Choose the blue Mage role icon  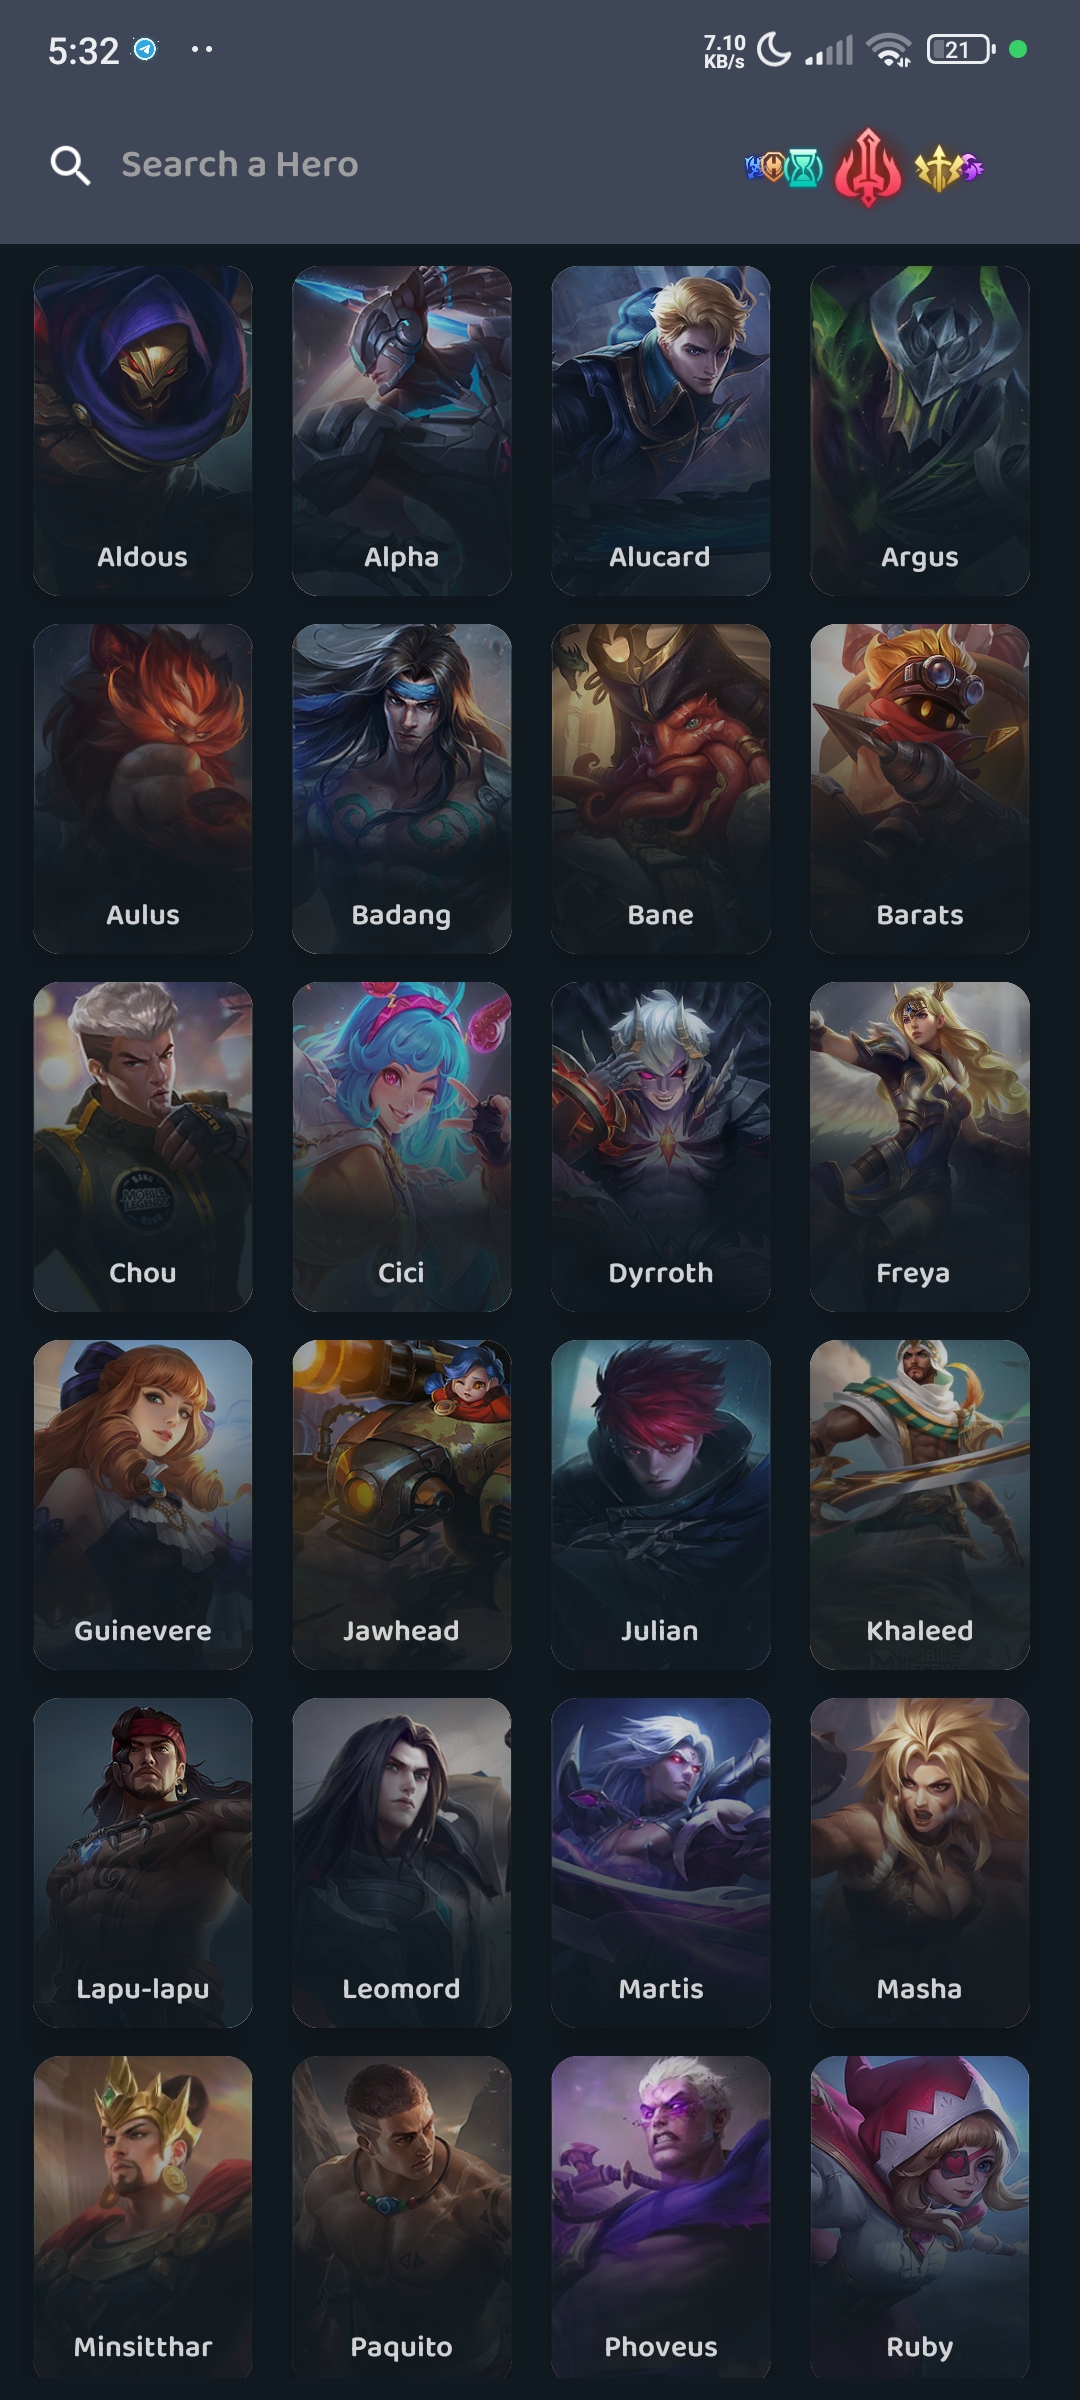(752, 167)
